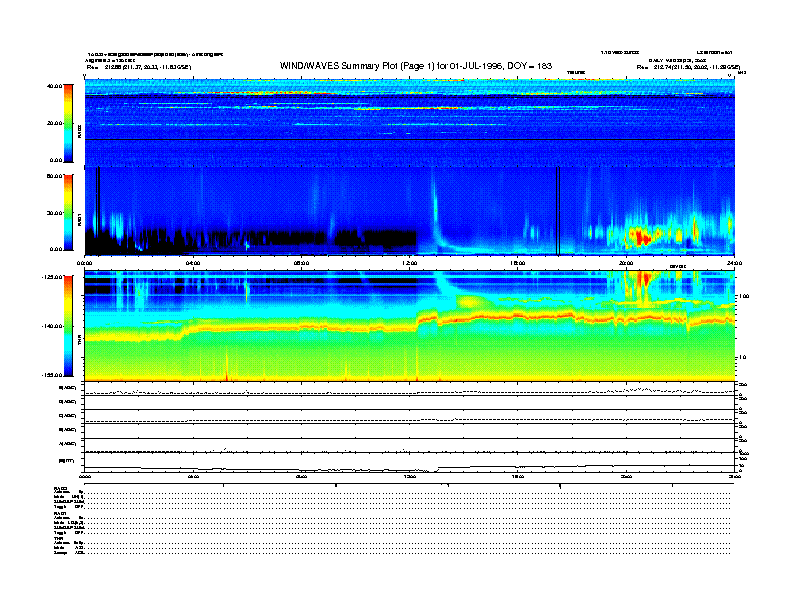Click the -125.00 label on TNR color scale
Screen dimensions: 792x612
(x=52, y=277)
